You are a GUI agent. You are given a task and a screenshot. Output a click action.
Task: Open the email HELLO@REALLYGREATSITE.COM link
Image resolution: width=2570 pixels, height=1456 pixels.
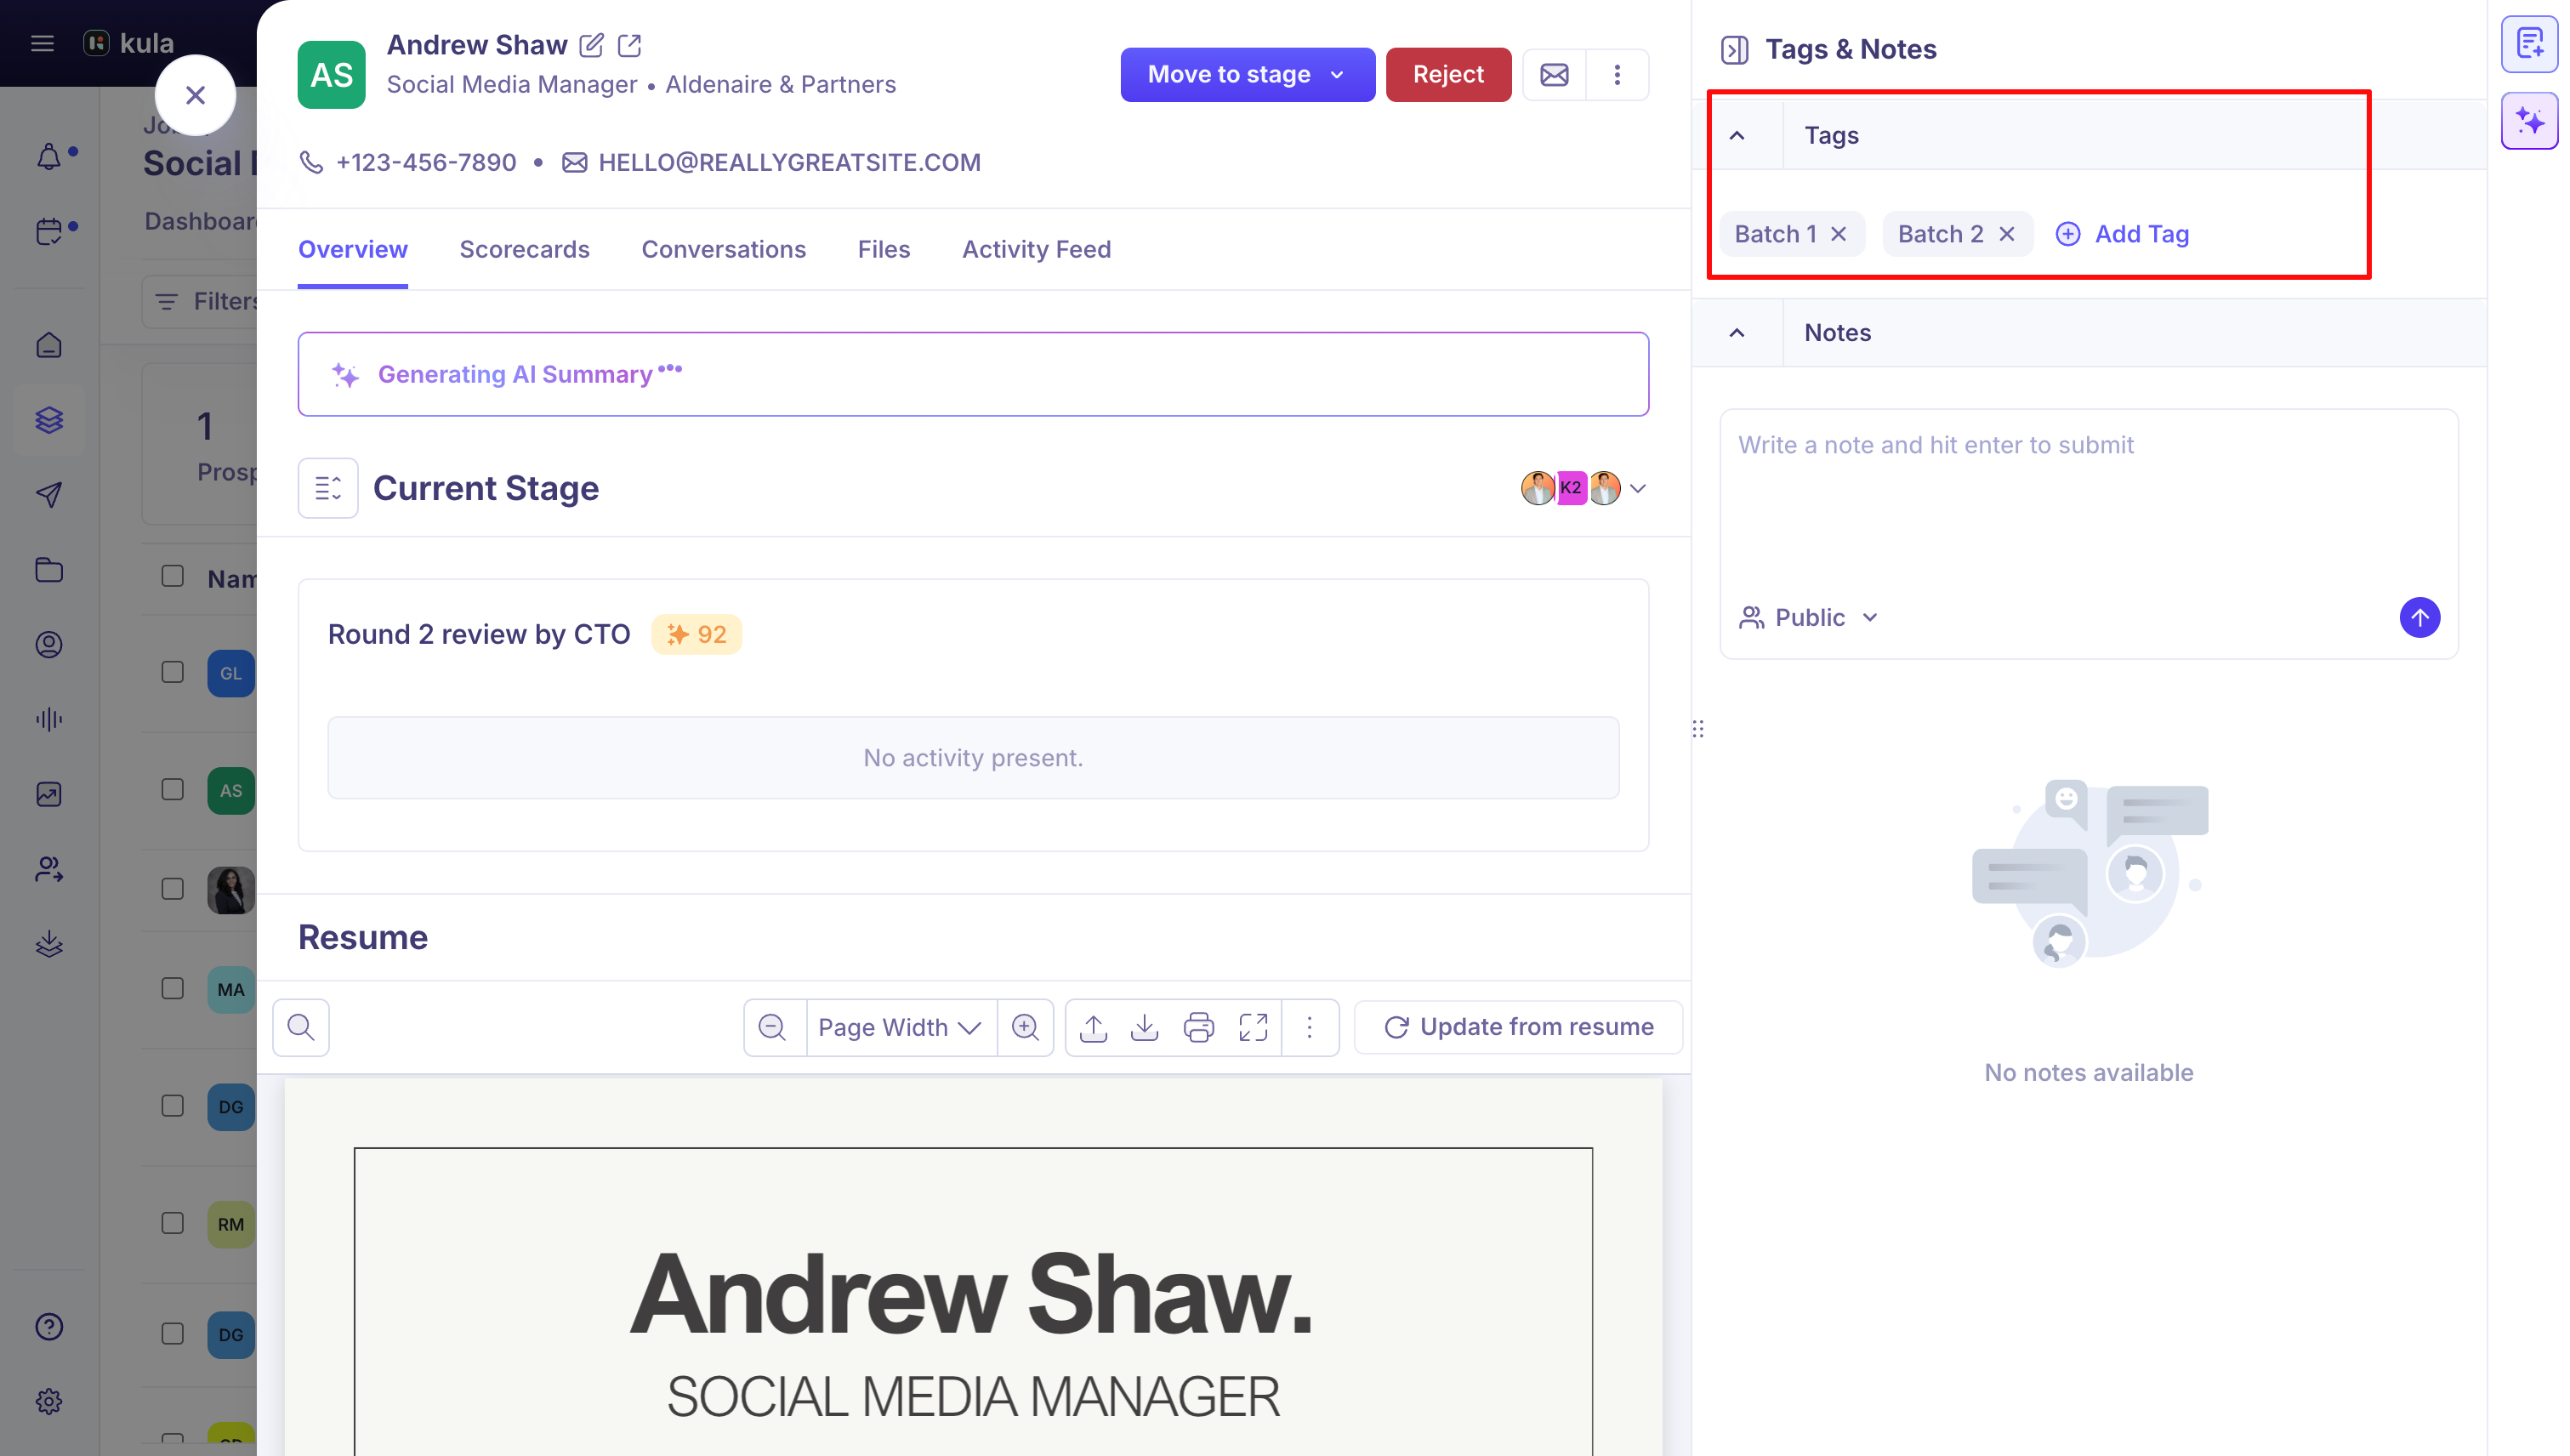[789, 162]
